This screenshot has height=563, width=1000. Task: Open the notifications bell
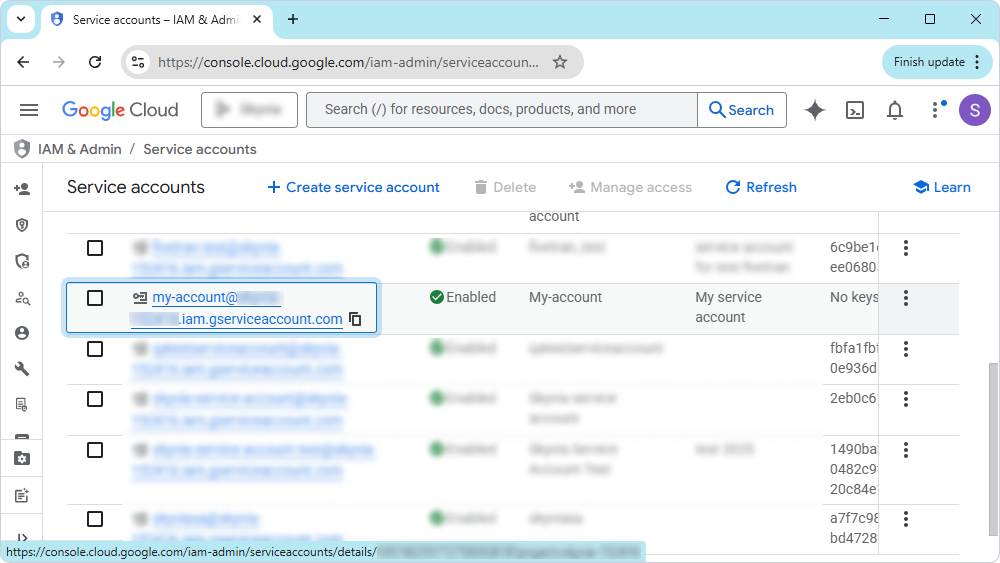[x=895, y=110]
